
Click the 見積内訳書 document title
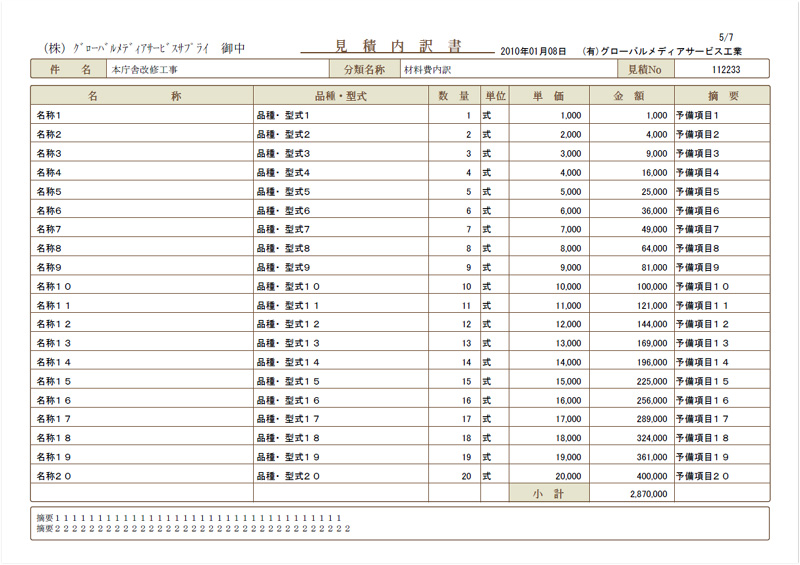coord(397,46)
